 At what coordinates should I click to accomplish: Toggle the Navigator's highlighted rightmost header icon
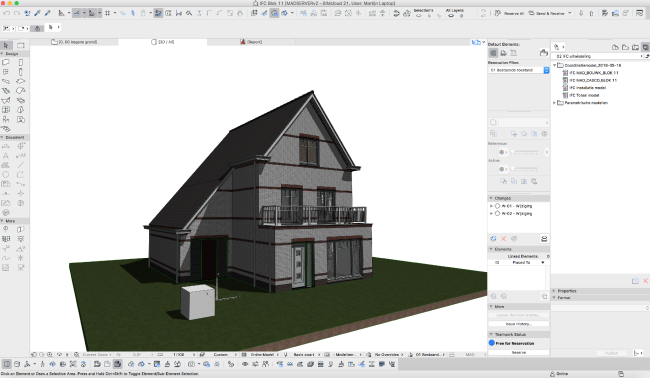click(x=645, y=47)
